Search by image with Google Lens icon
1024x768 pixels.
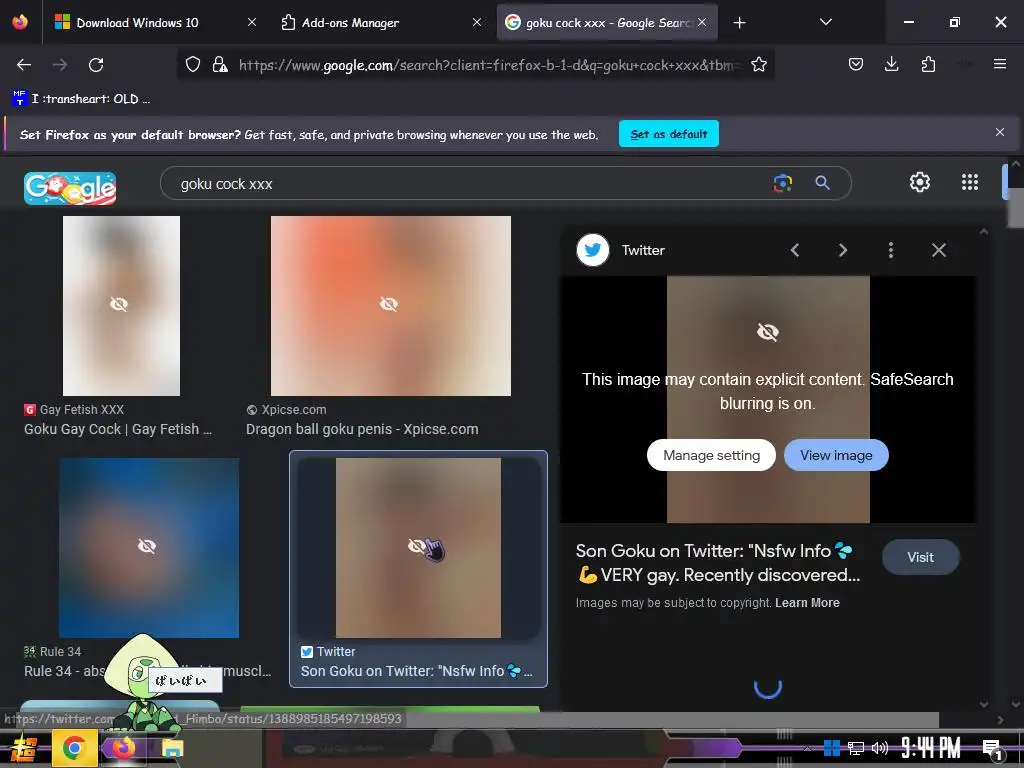[782, 183]
